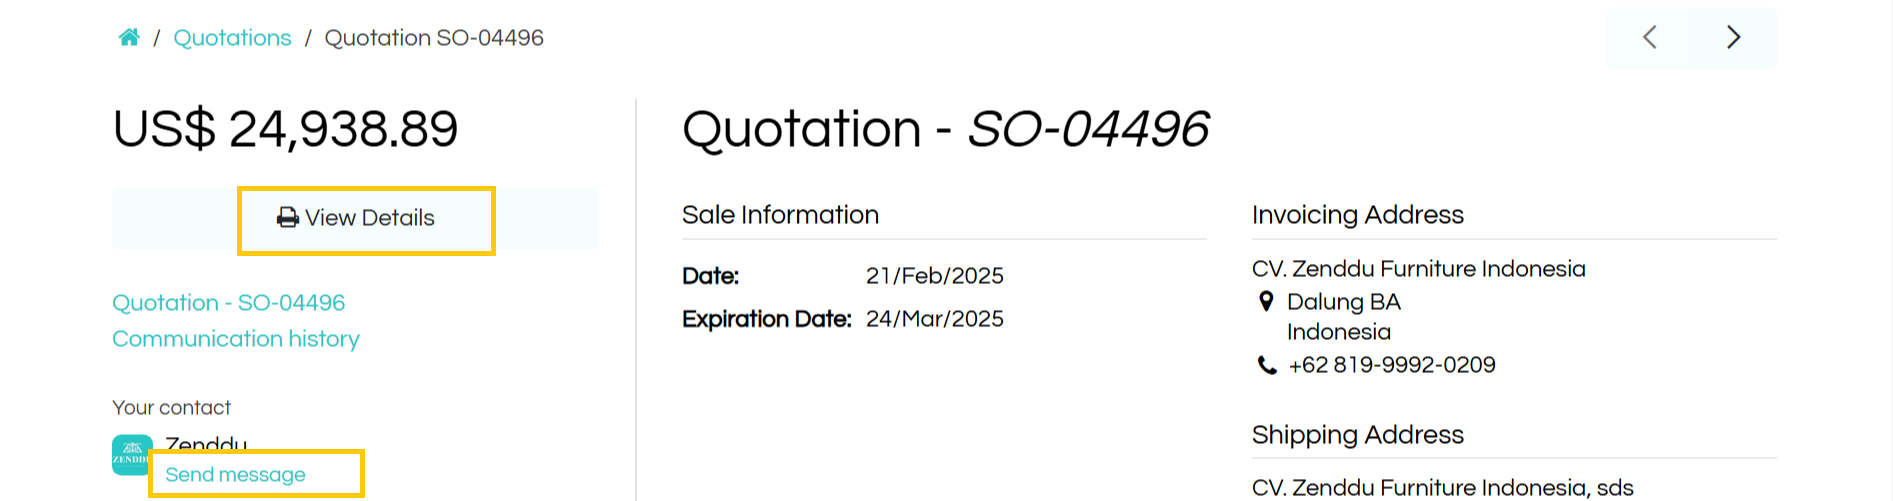Select the phone number +62 819-9992-0209
This screenshot has height=501, width=1893.
point(1392,365)
